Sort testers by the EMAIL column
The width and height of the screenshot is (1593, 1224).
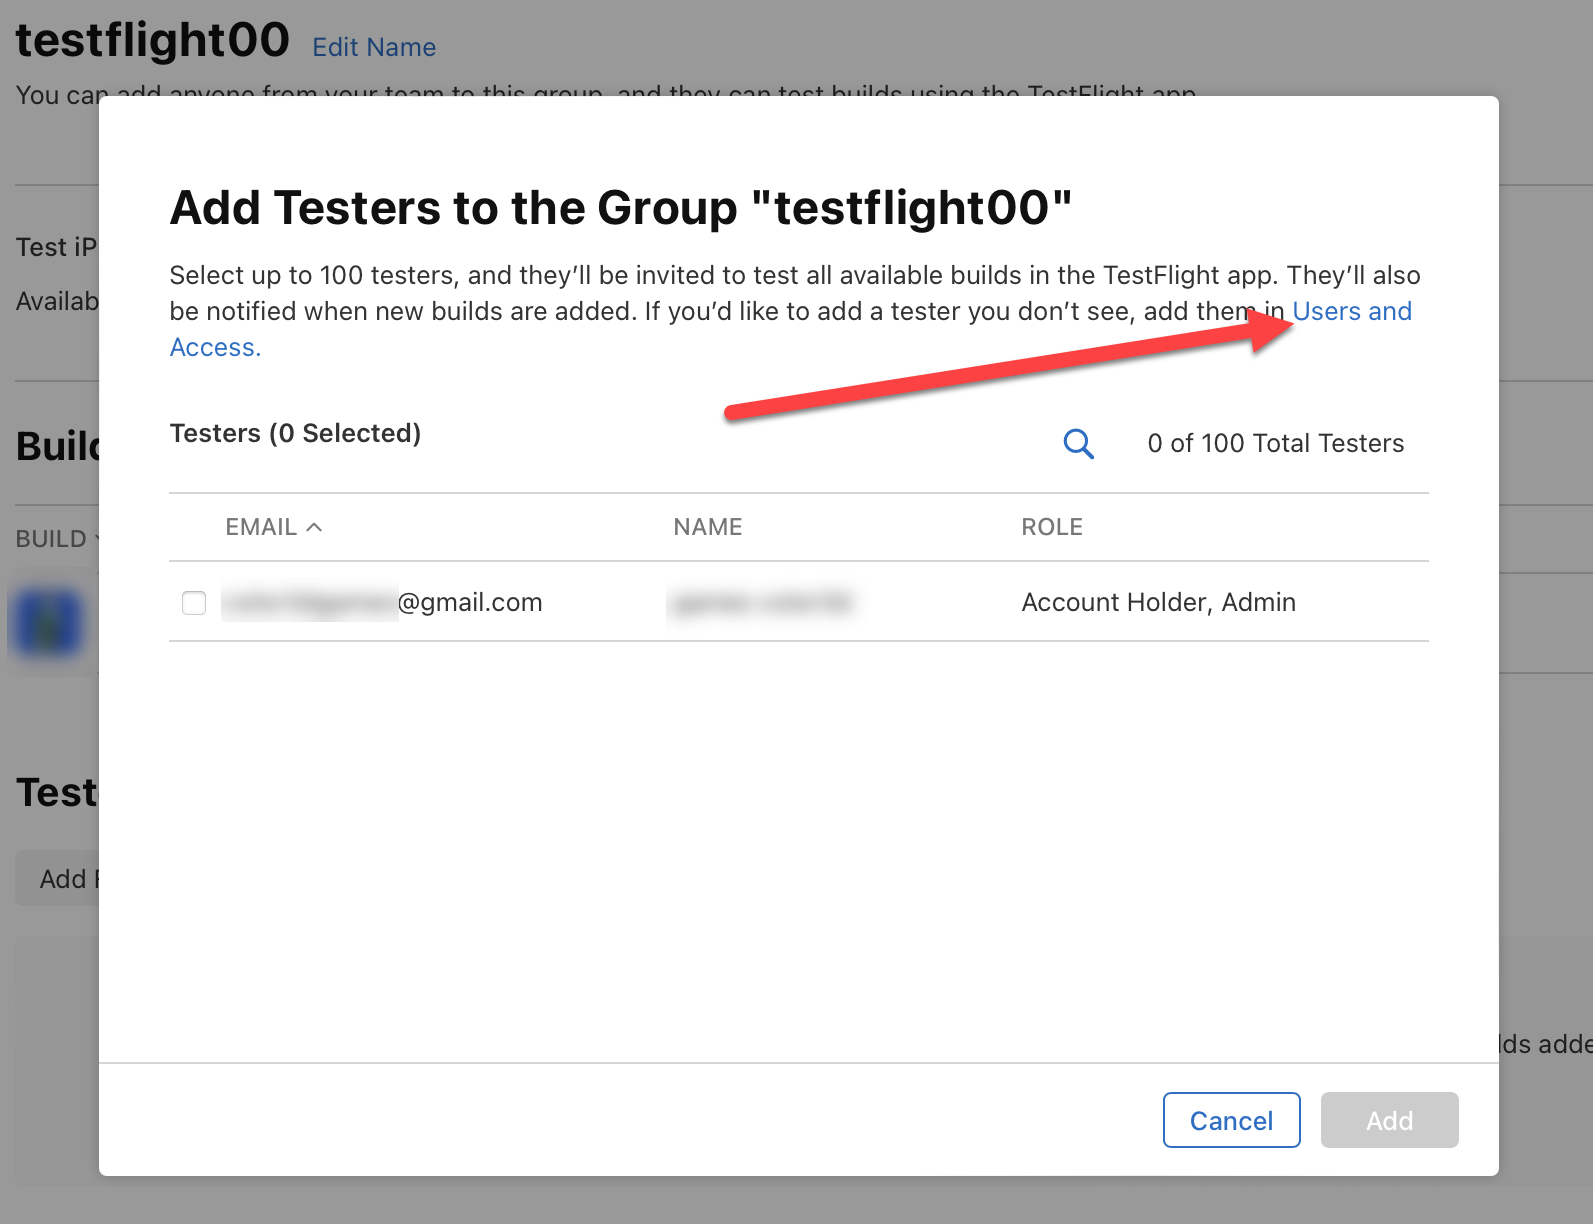coord(273,527)
